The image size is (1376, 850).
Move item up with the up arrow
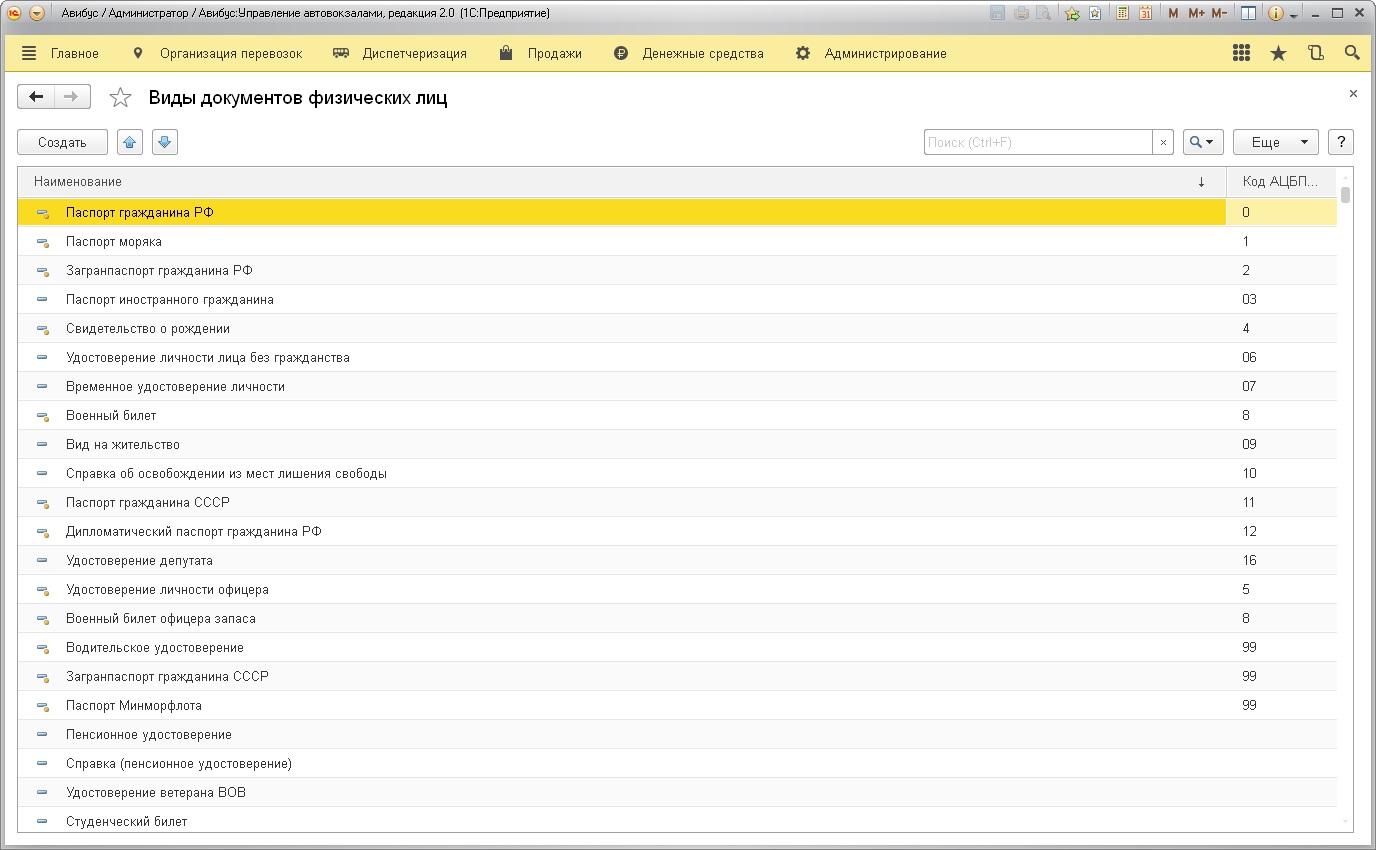[x=130, y=143]
